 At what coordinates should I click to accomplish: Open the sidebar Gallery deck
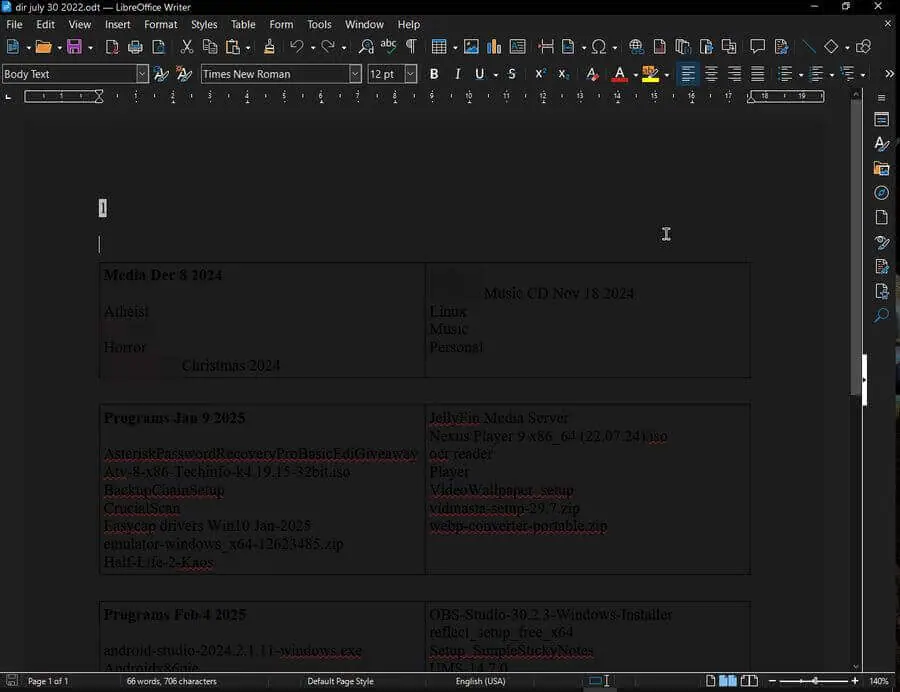882,168
